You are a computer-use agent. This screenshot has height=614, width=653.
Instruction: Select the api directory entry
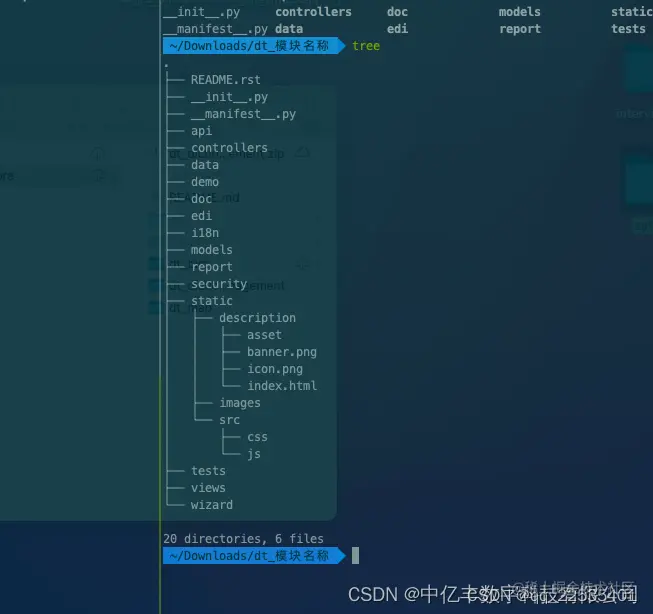[201, 131]
